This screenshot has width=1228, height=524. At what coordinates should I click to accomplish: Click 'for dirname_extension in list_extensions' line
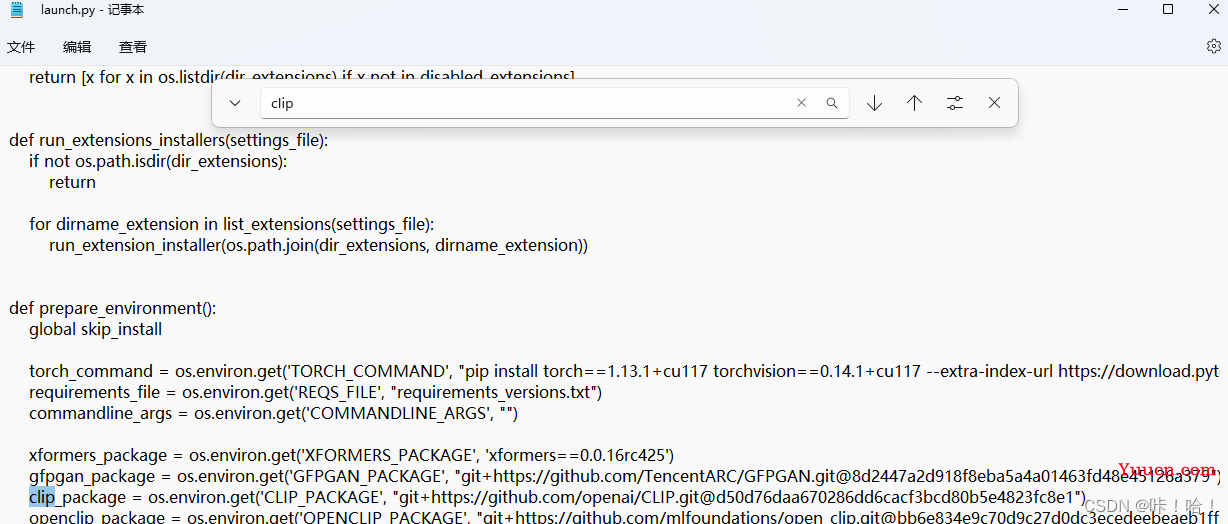tap(231, 224)
